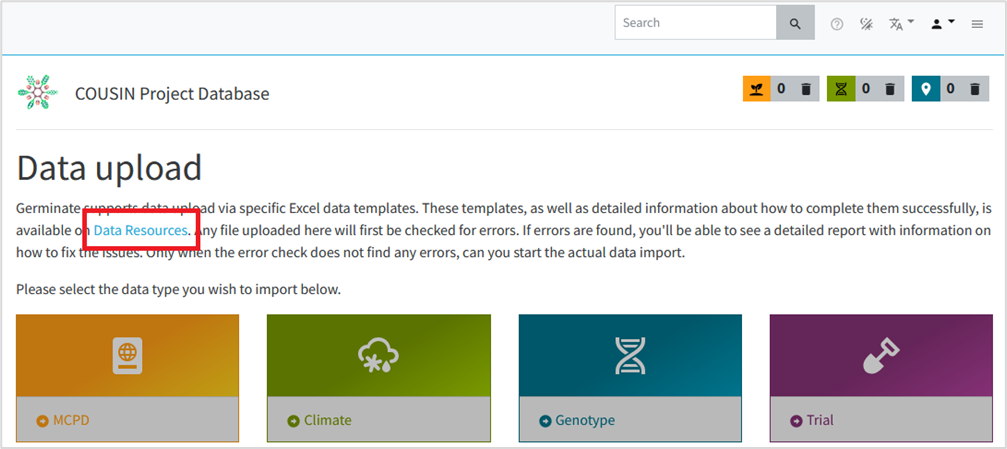Open the Trial upload option

coord(819,420)
